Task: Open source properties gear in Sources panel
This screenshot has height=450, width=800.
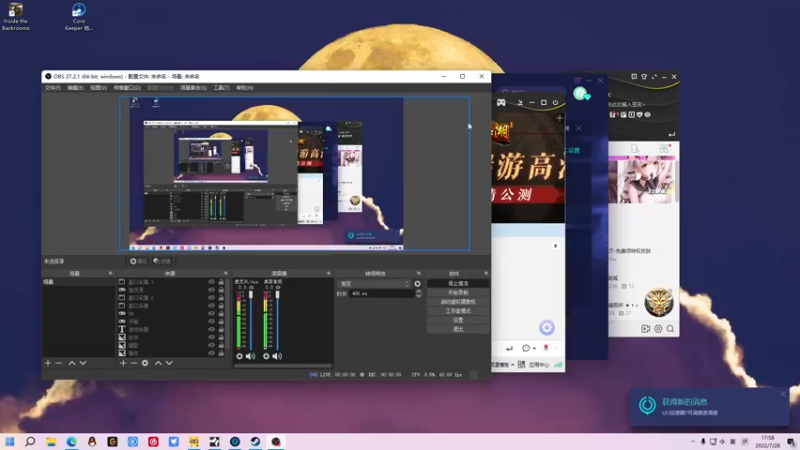Action: pyautogui.click(x=146, y=363)
